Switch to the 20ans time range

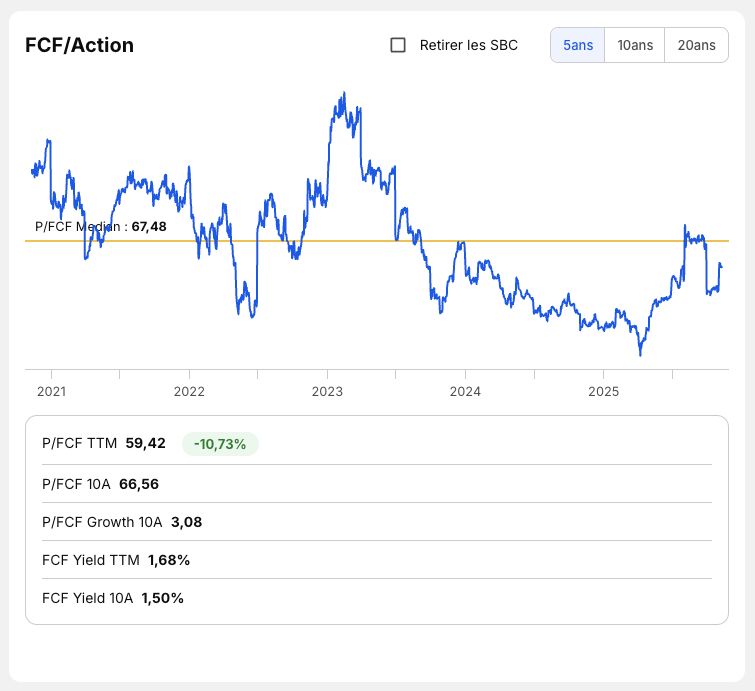696,45
